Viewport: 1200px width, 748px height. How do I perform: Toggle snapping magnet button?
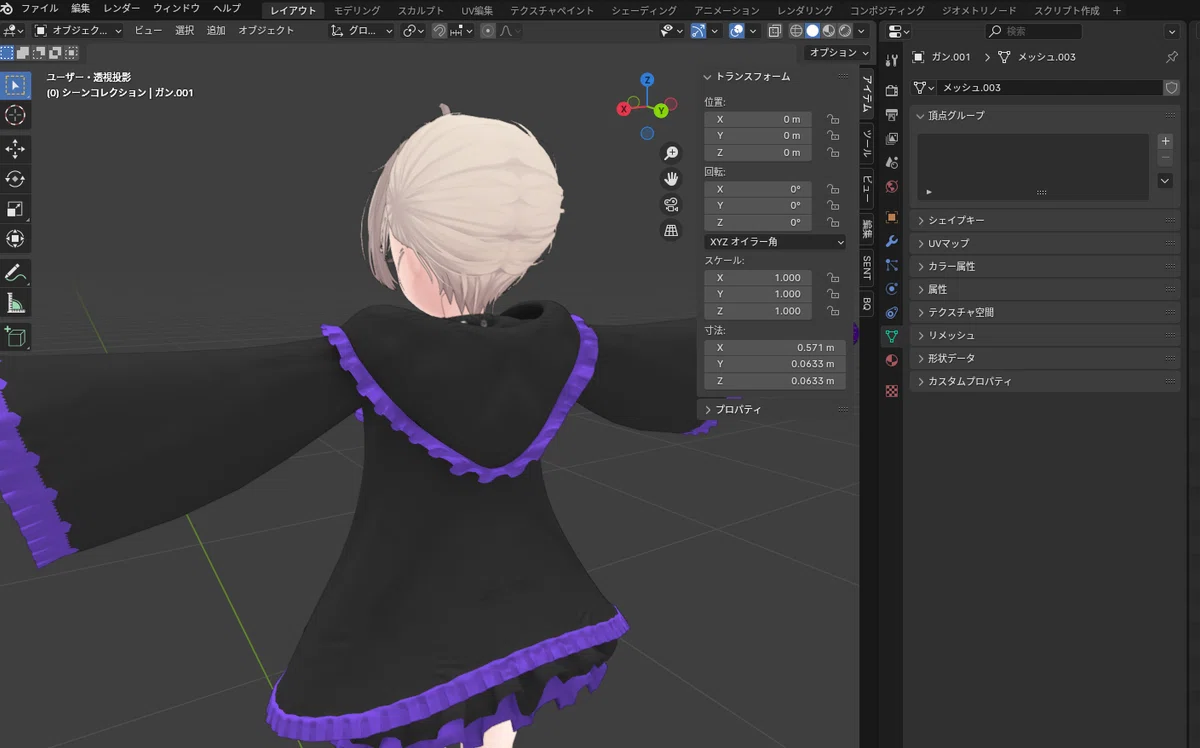pyautogui.click(x=439, y=31)
